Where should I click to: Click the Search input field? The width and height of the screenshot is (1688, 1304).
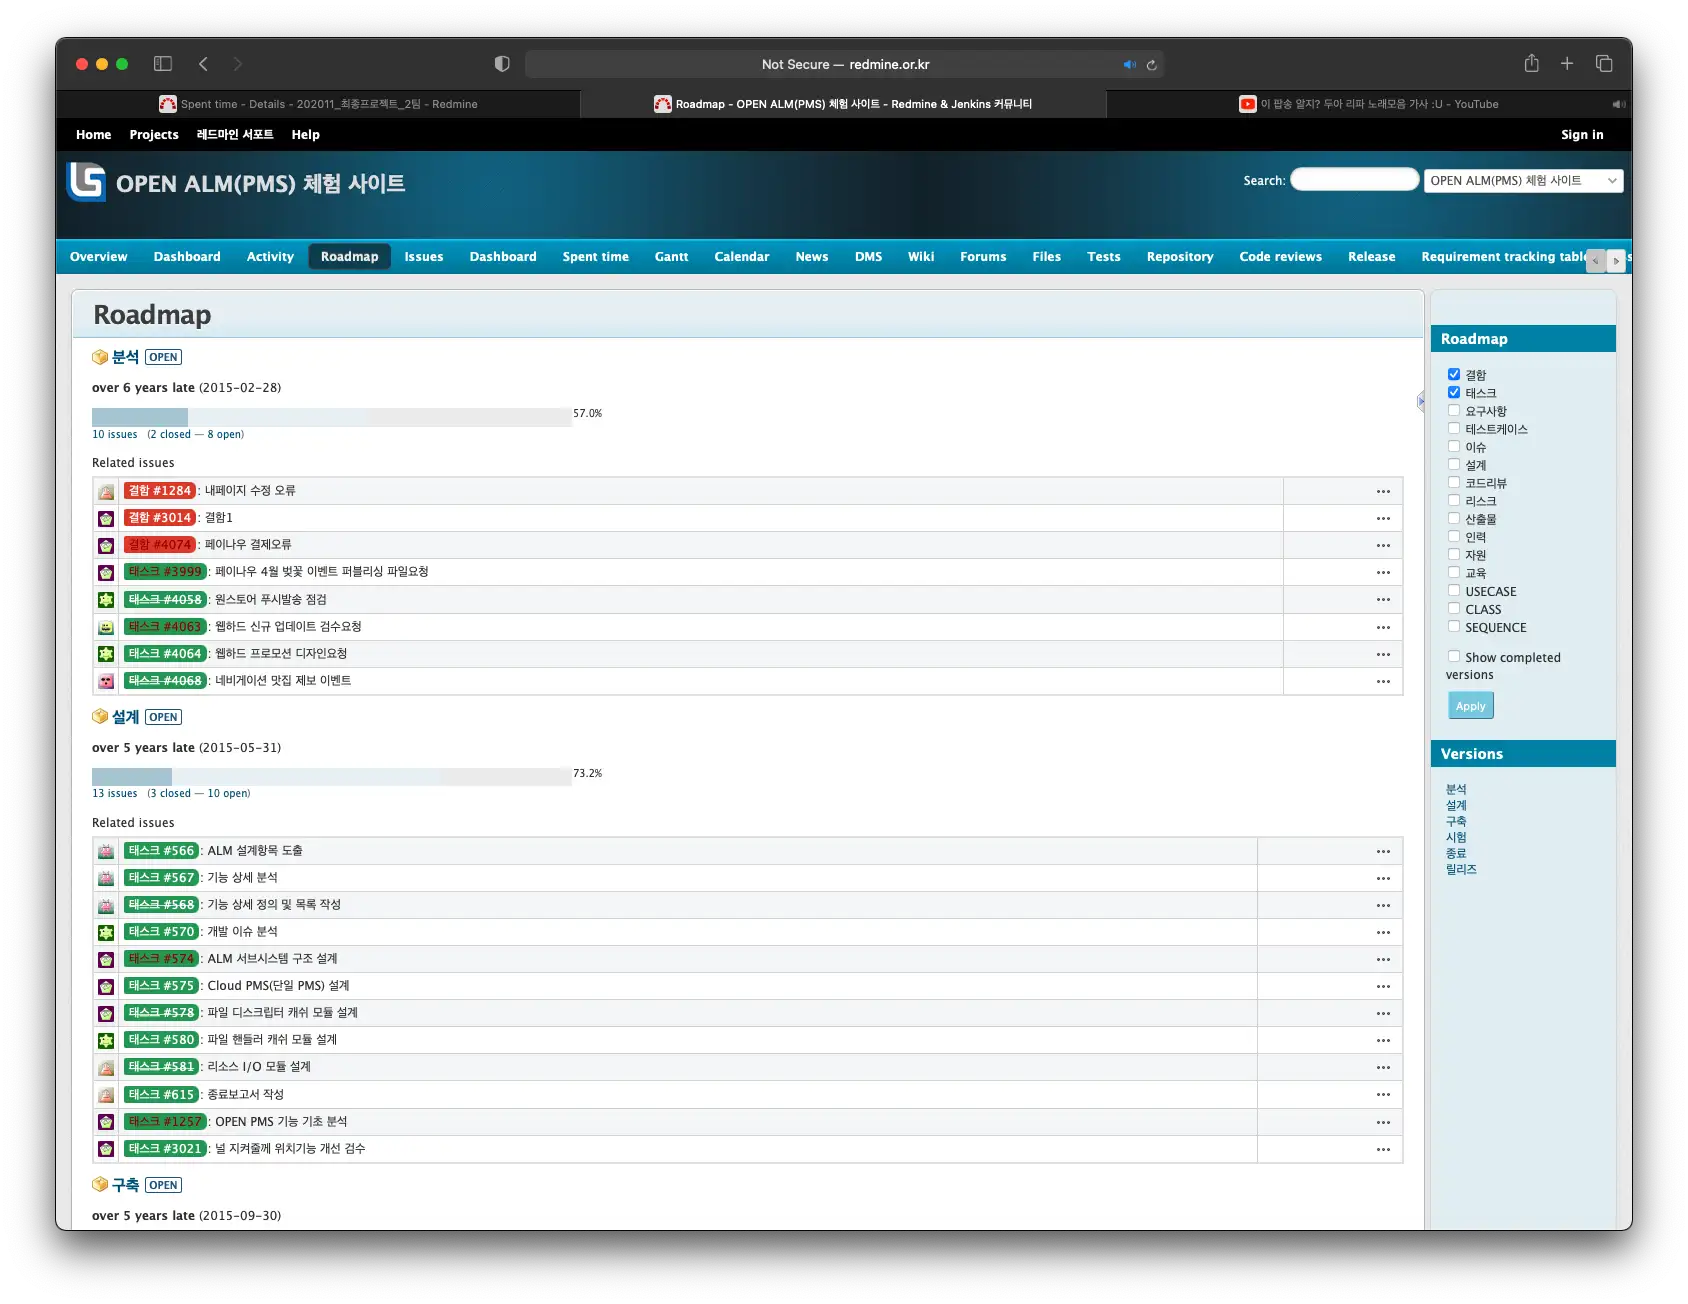[x=1354, y=180]
